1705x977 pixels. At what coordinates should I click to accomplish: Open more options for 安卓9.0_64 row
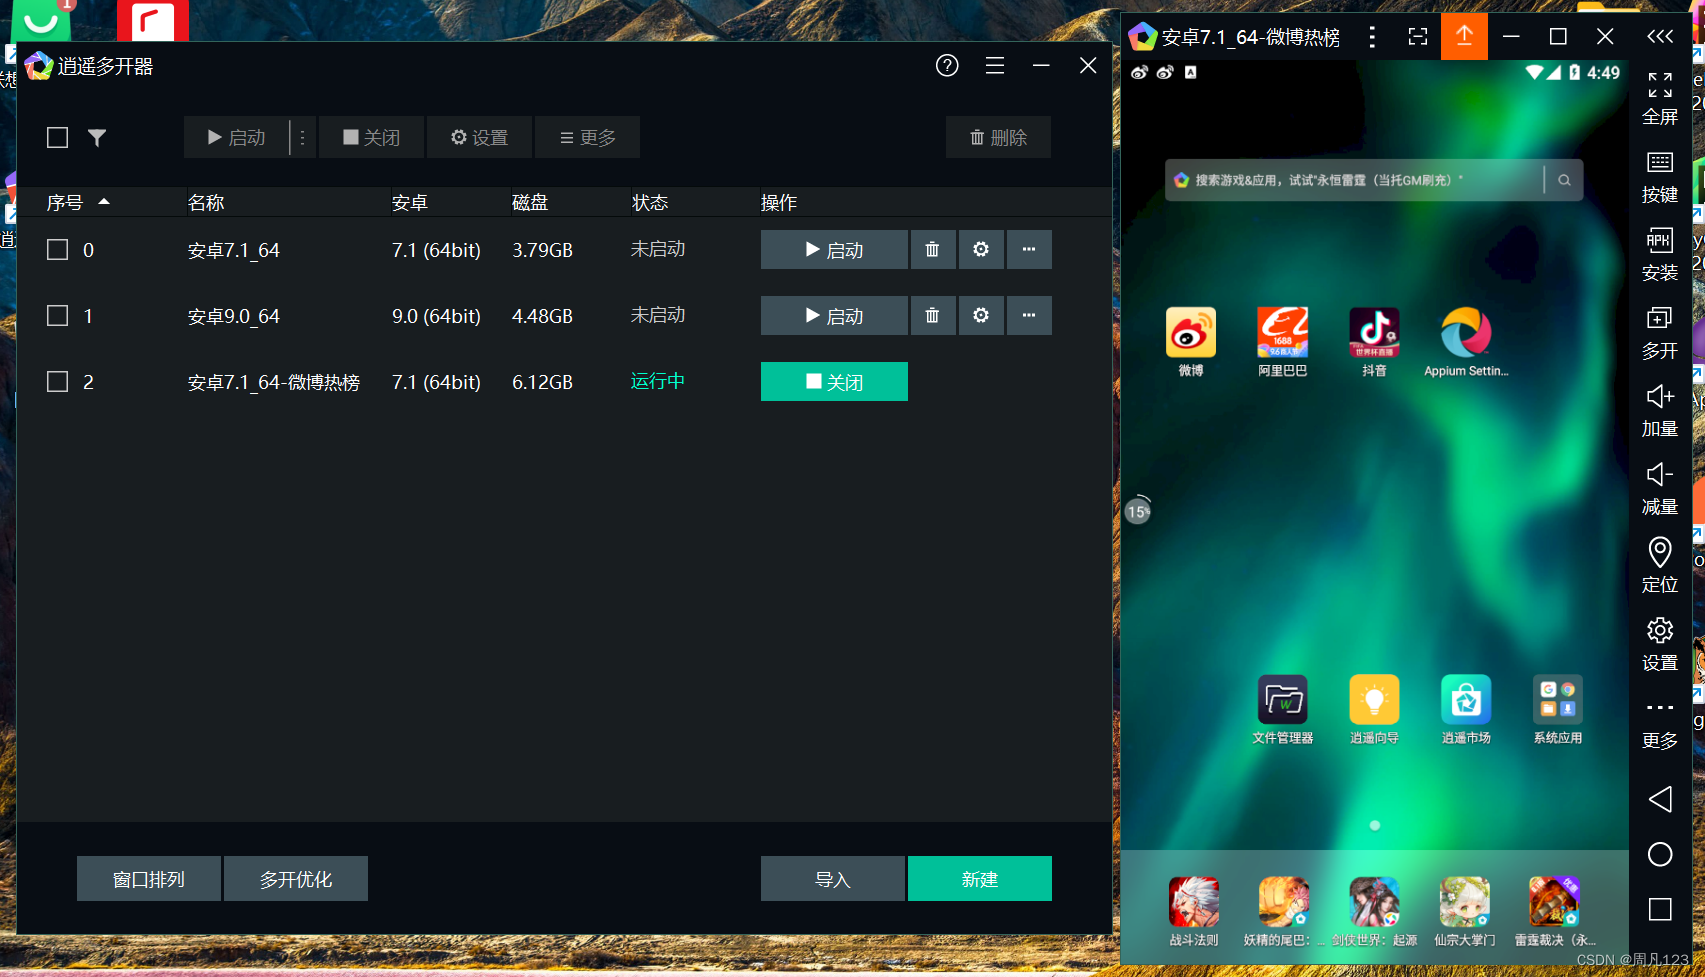click(x=1029, y=315)
